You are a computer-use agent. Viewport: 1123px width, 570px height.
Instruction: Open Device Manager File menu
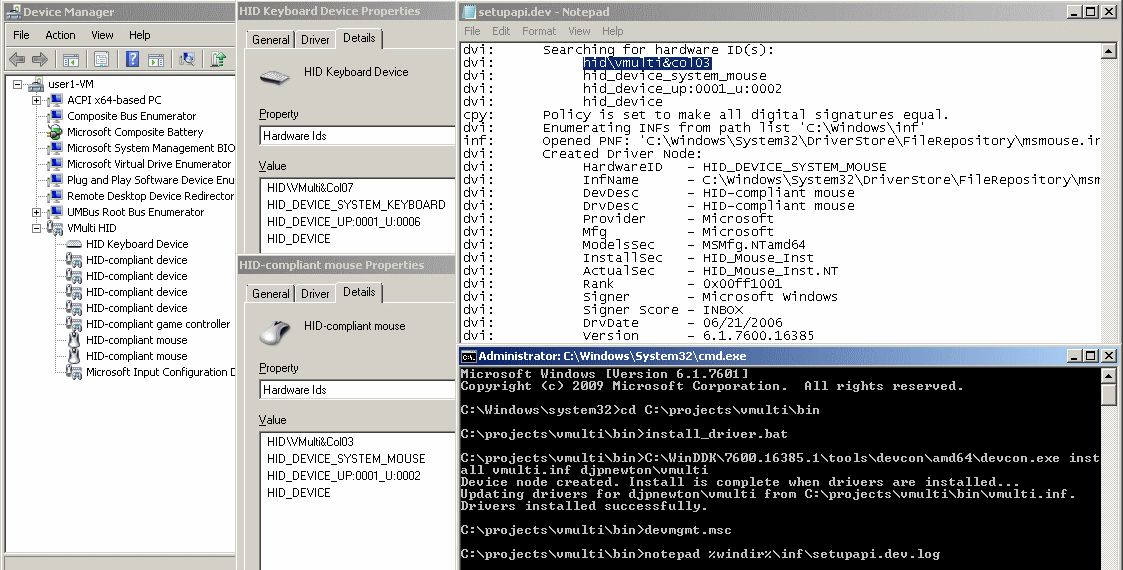[21, 35]
